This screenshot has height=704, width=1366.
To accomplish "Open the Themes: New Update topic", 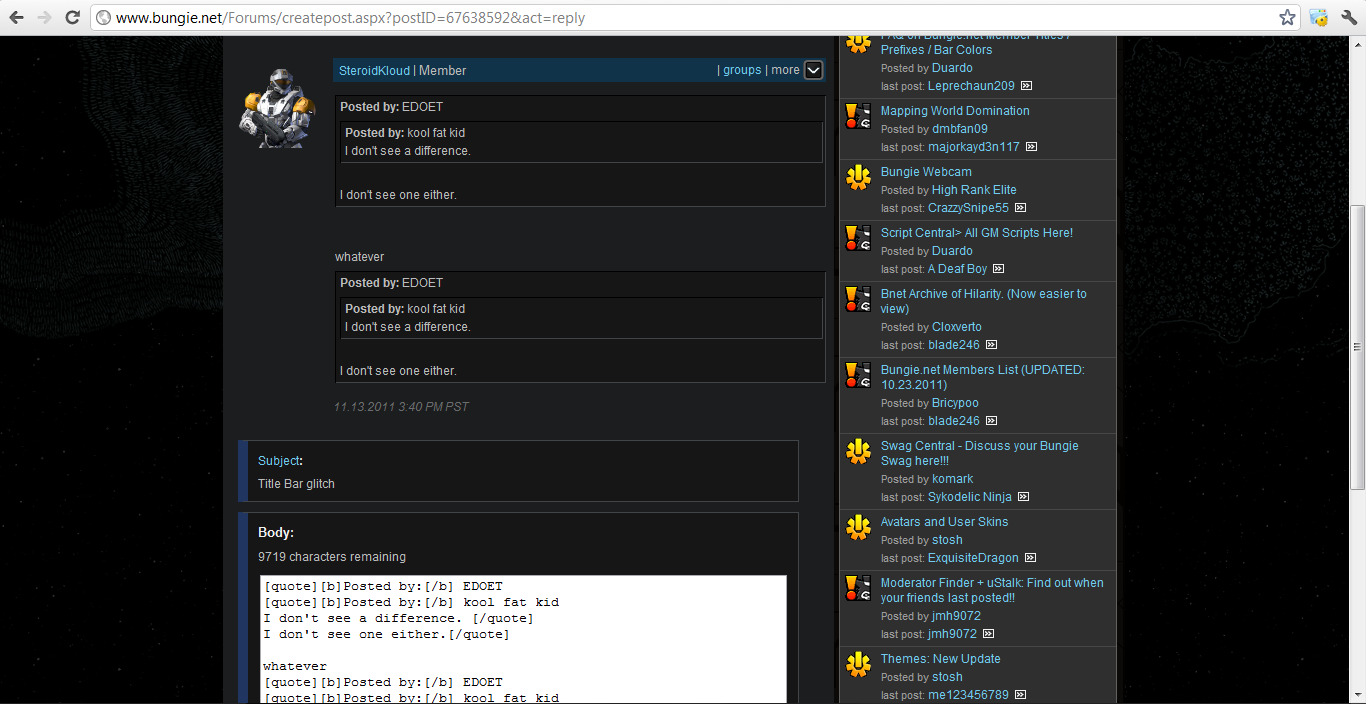I will pyautogui.click(x=940, y=659).
